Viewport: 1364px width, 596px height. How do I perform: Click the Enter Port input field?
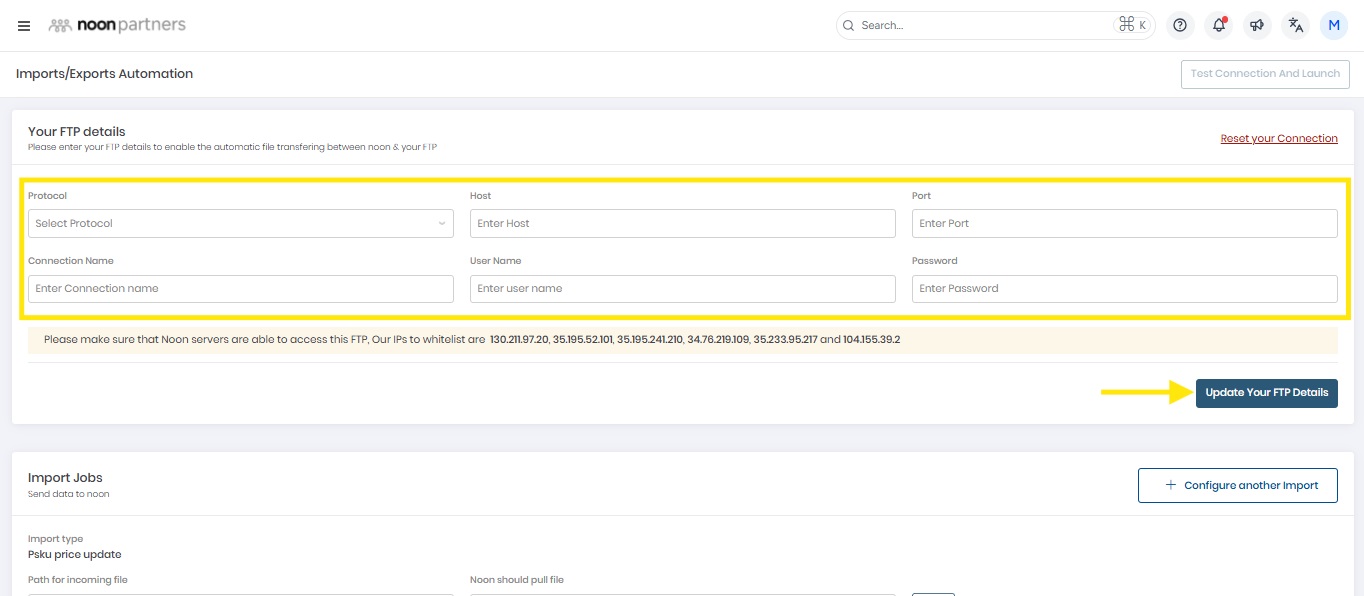(1124, 224)
